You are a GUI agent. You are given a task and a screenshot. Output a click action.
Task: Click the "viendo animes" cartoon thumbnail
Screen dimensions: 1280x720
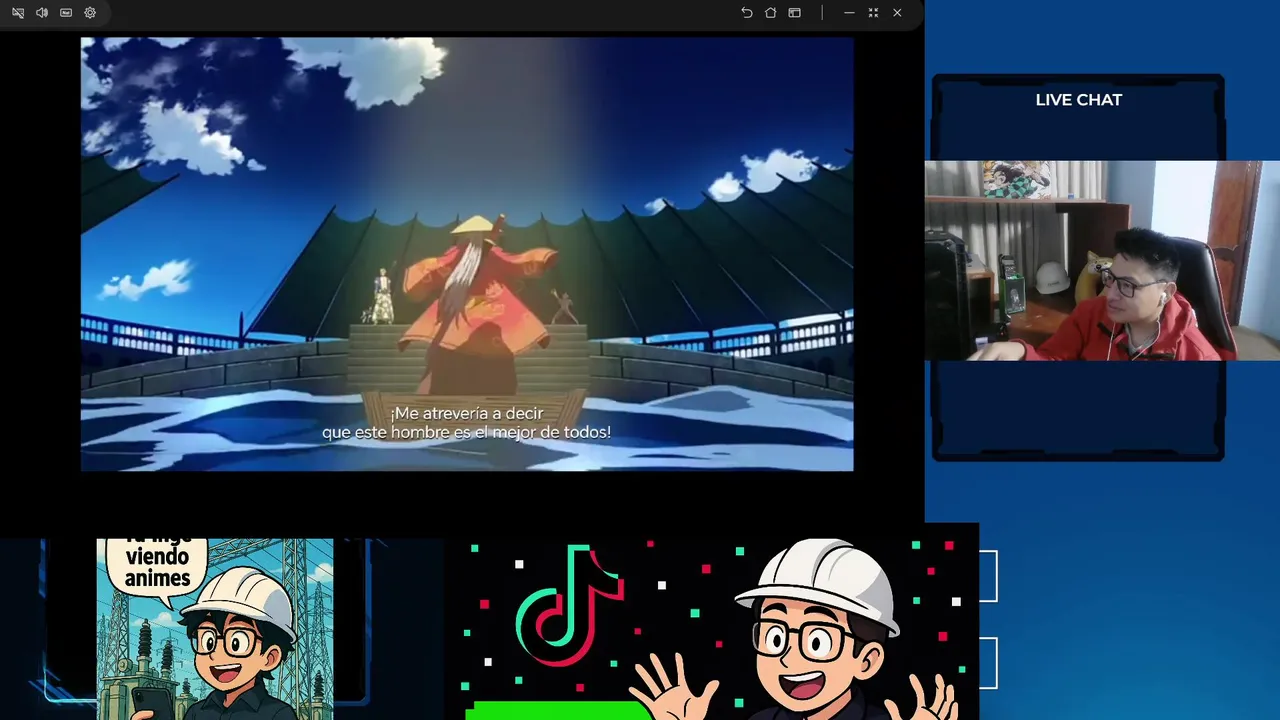pyautogui.click(x=215, y=629)
